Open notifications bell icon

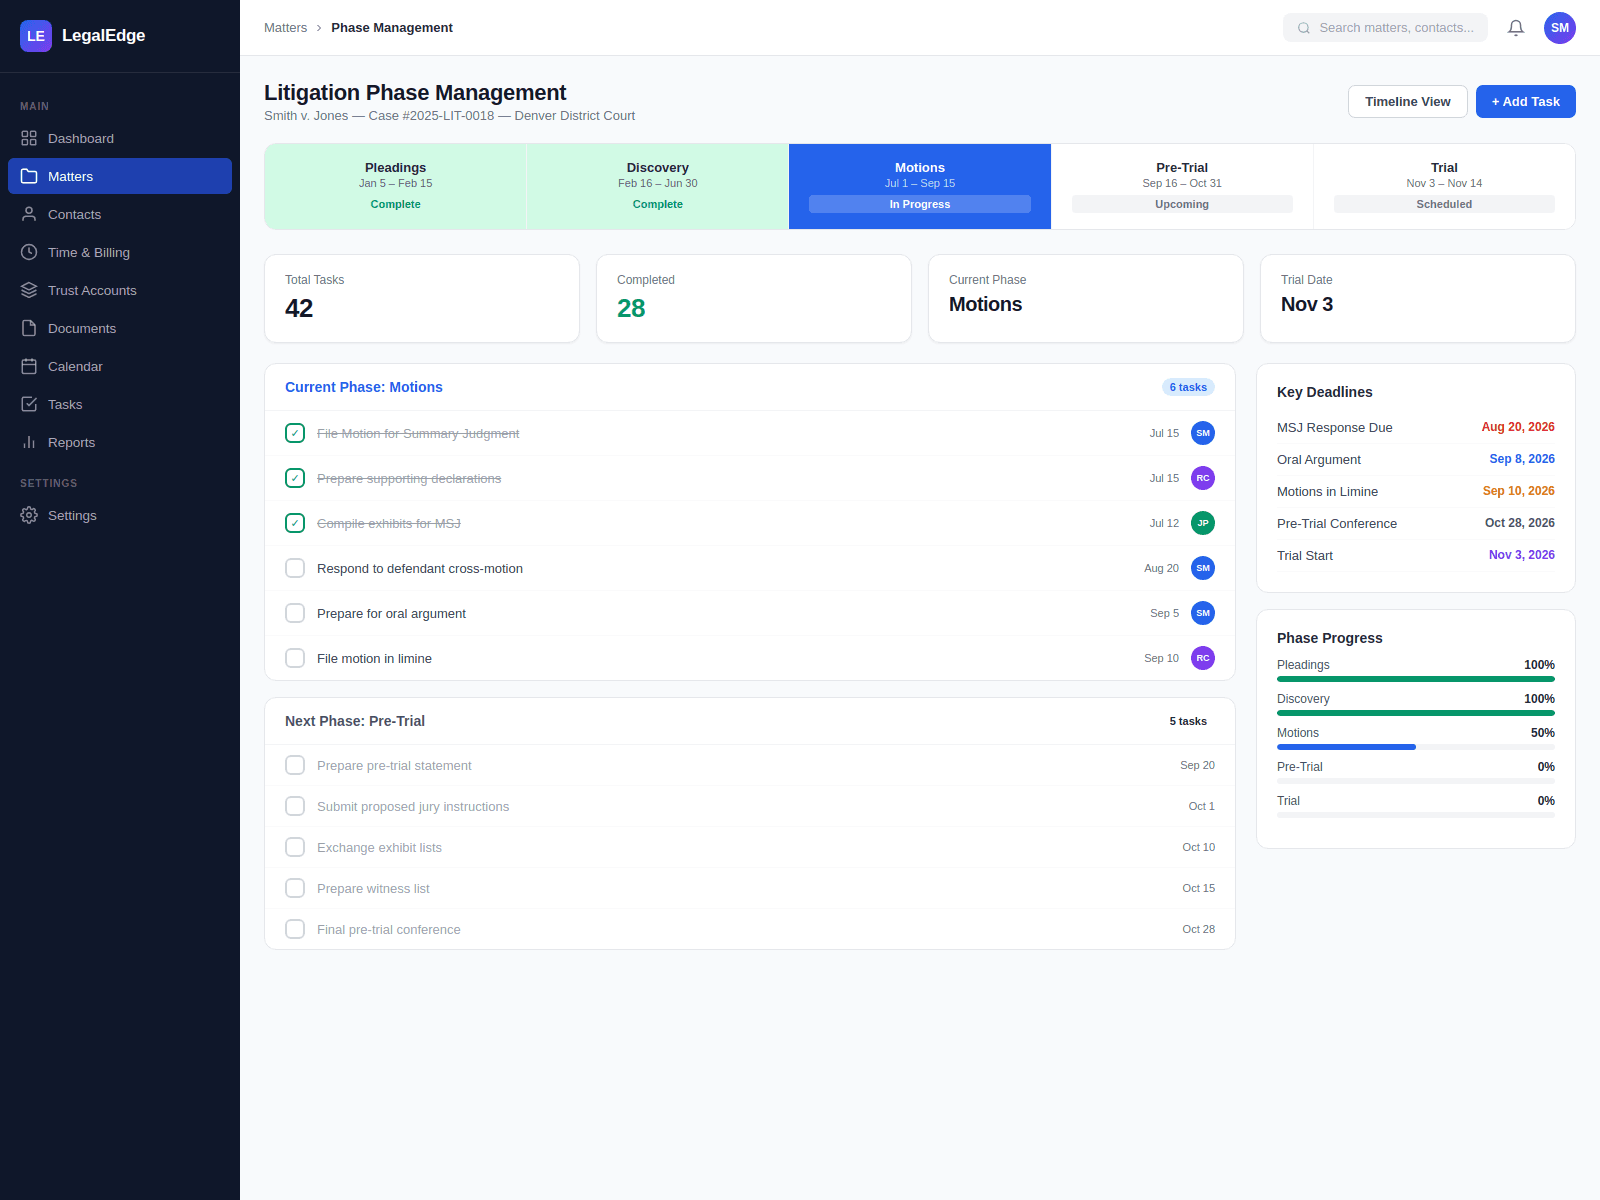pyautogui.click(x=1516, y=28)
